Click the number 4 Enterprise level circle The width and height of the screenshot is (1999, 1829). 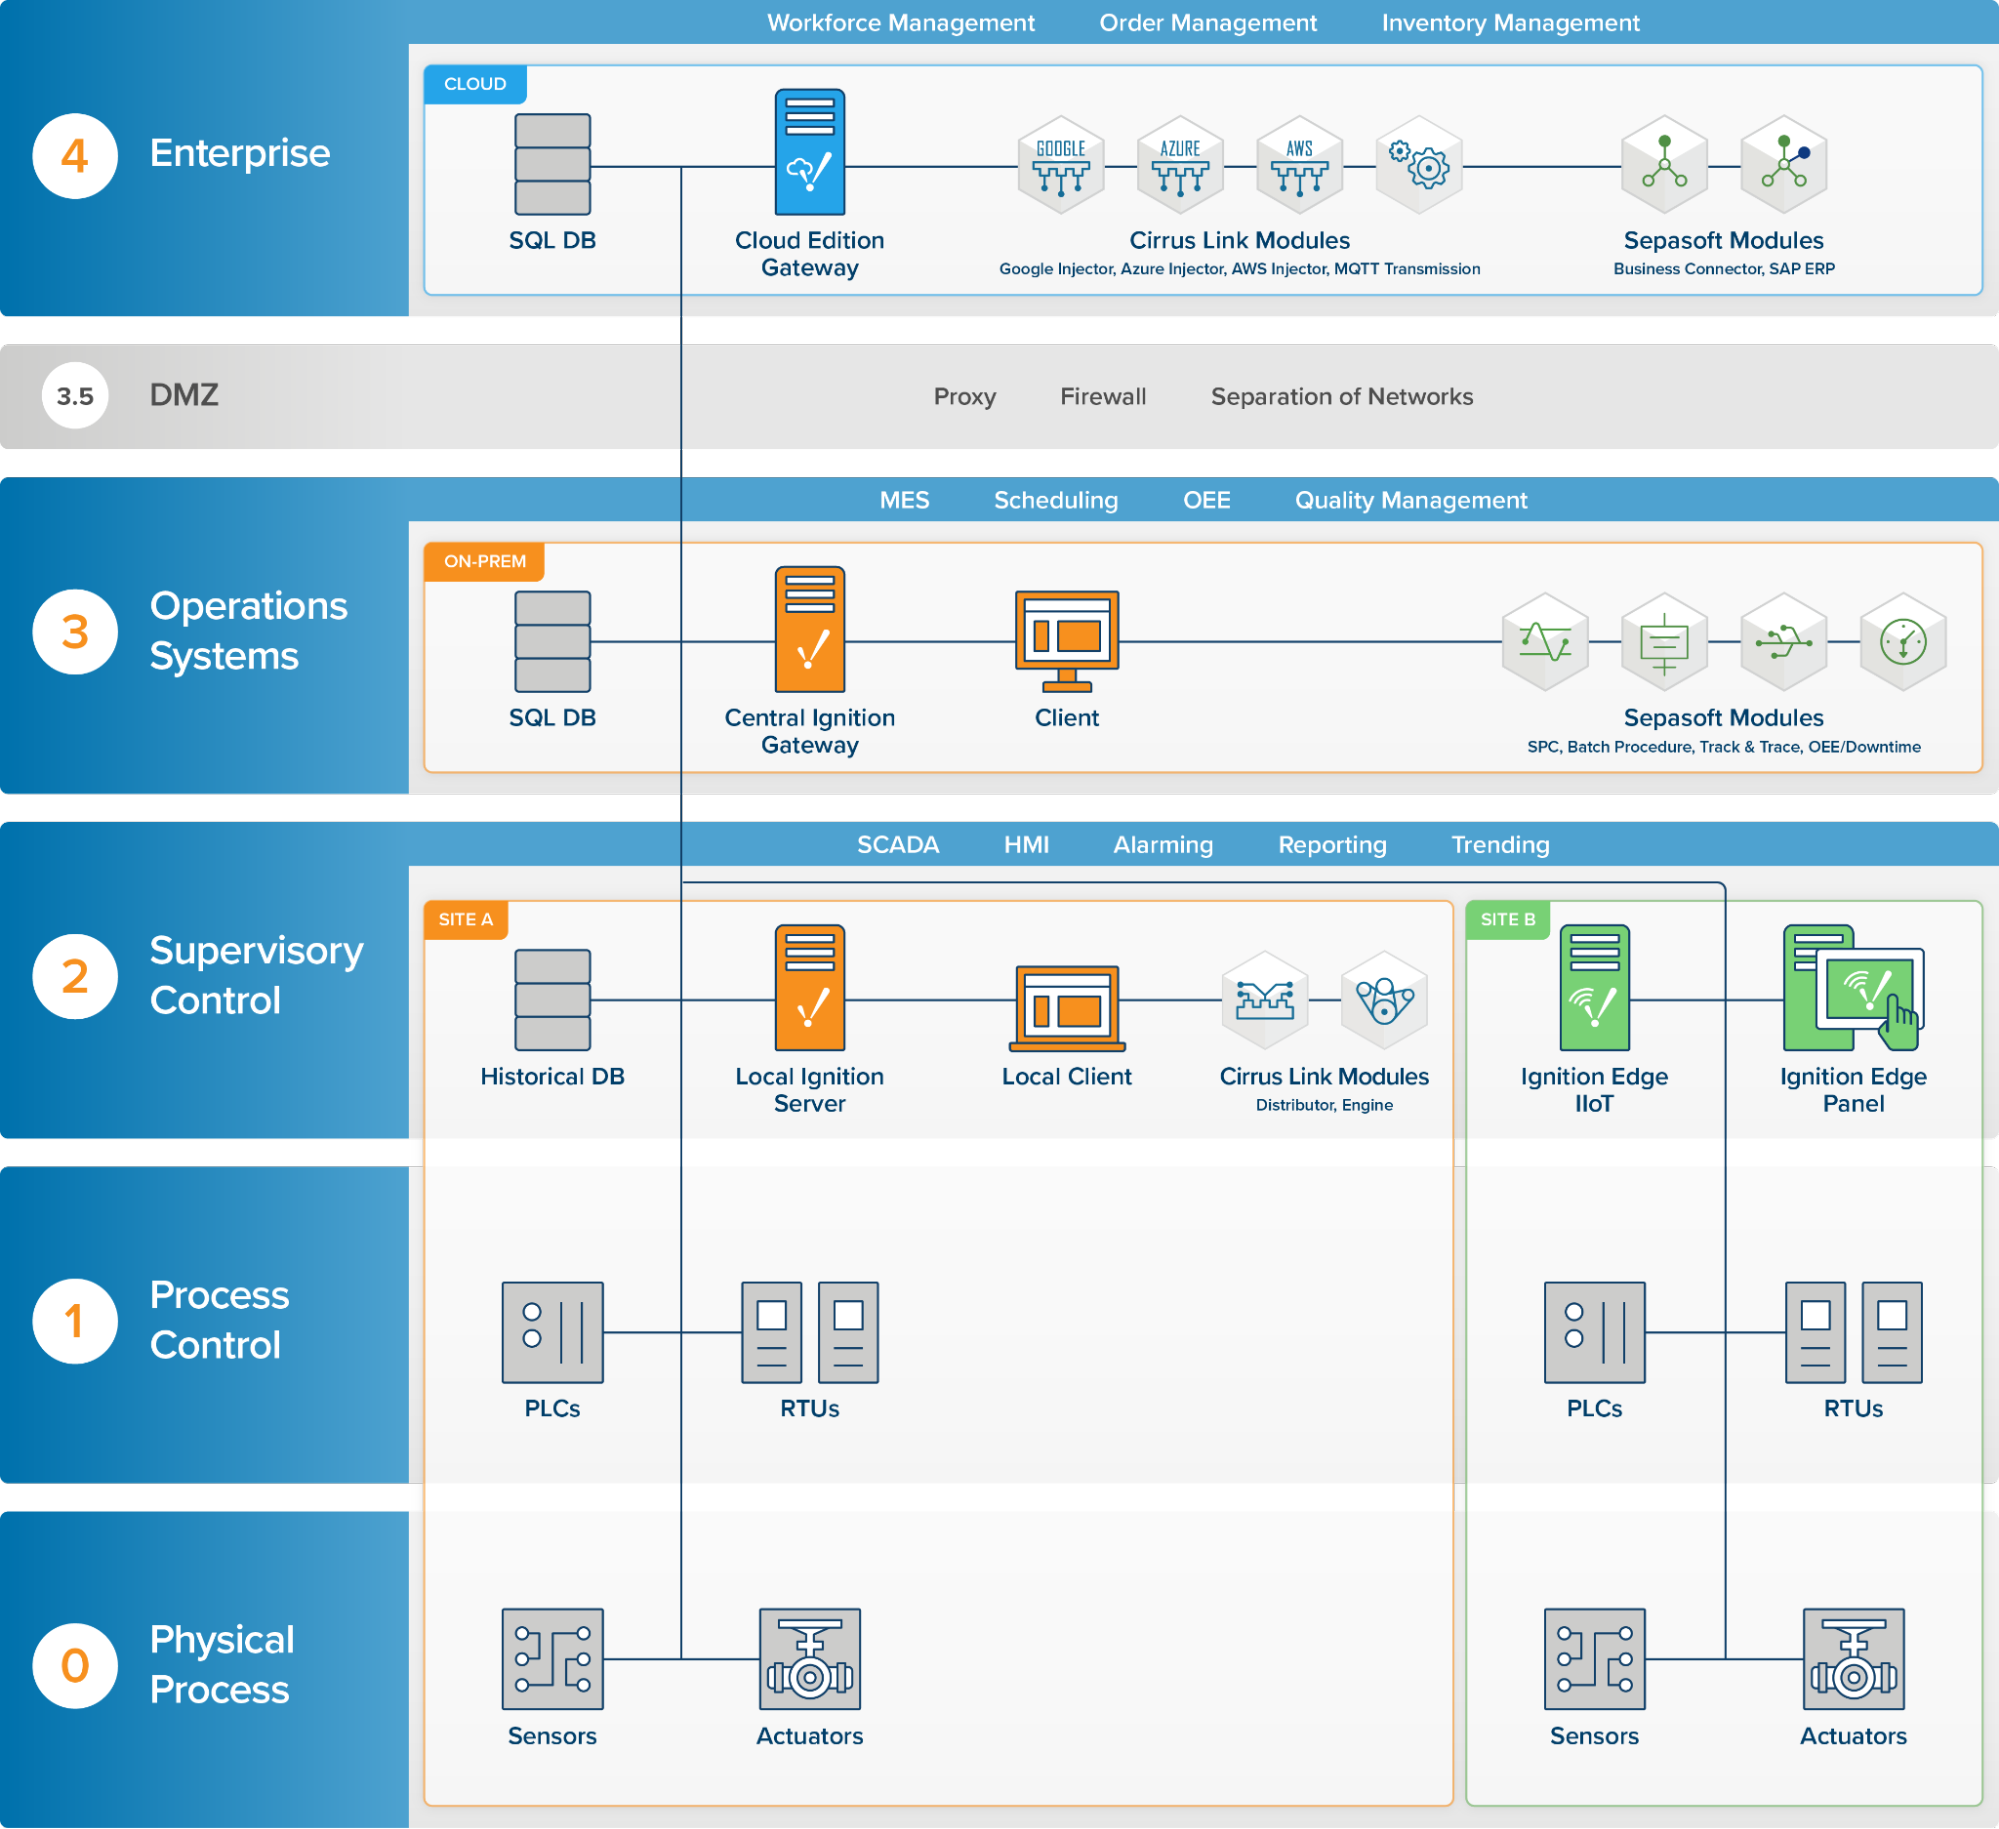click(75, 155)
